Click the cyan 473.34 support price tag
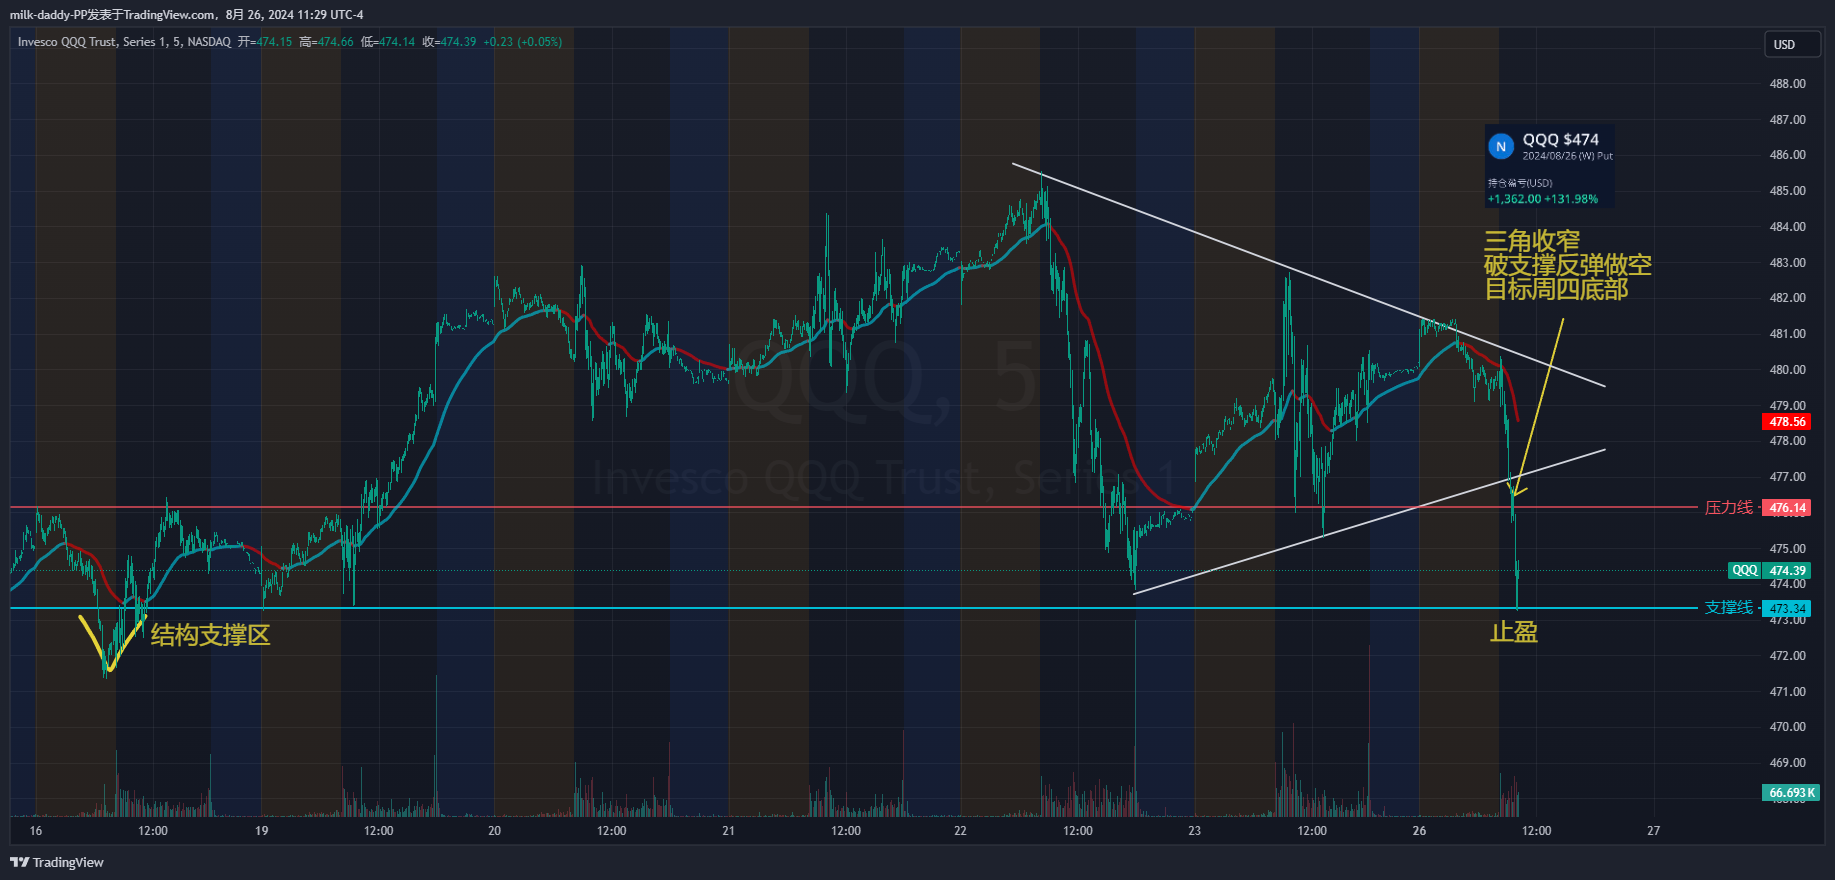The width and height of the screenshot is (1835, 880). coord(1787,608)
